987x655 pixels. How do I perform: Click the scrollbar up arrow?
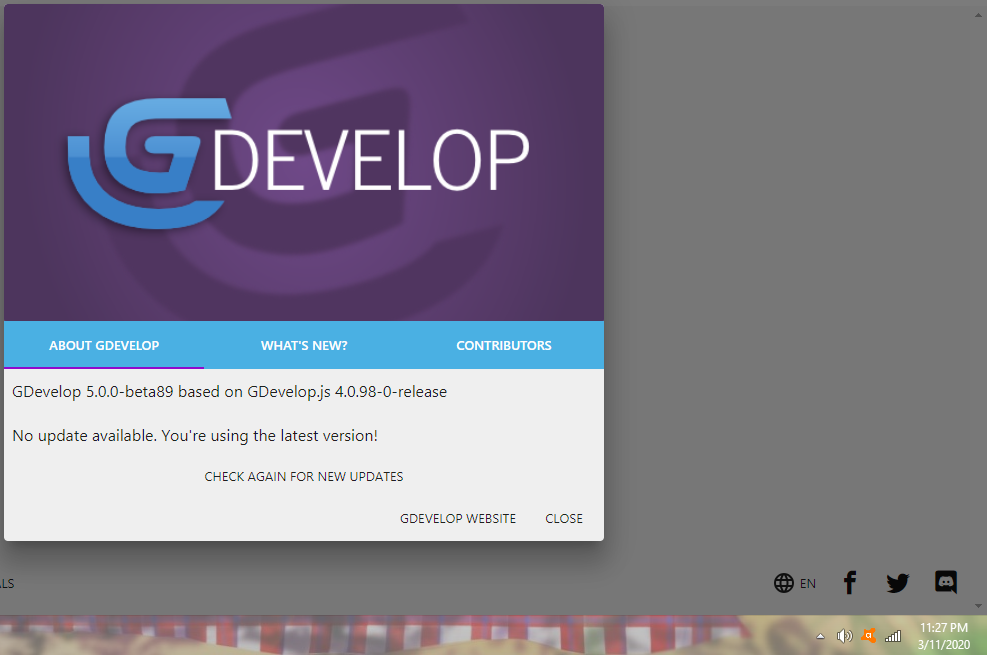(x=978, y=14)
